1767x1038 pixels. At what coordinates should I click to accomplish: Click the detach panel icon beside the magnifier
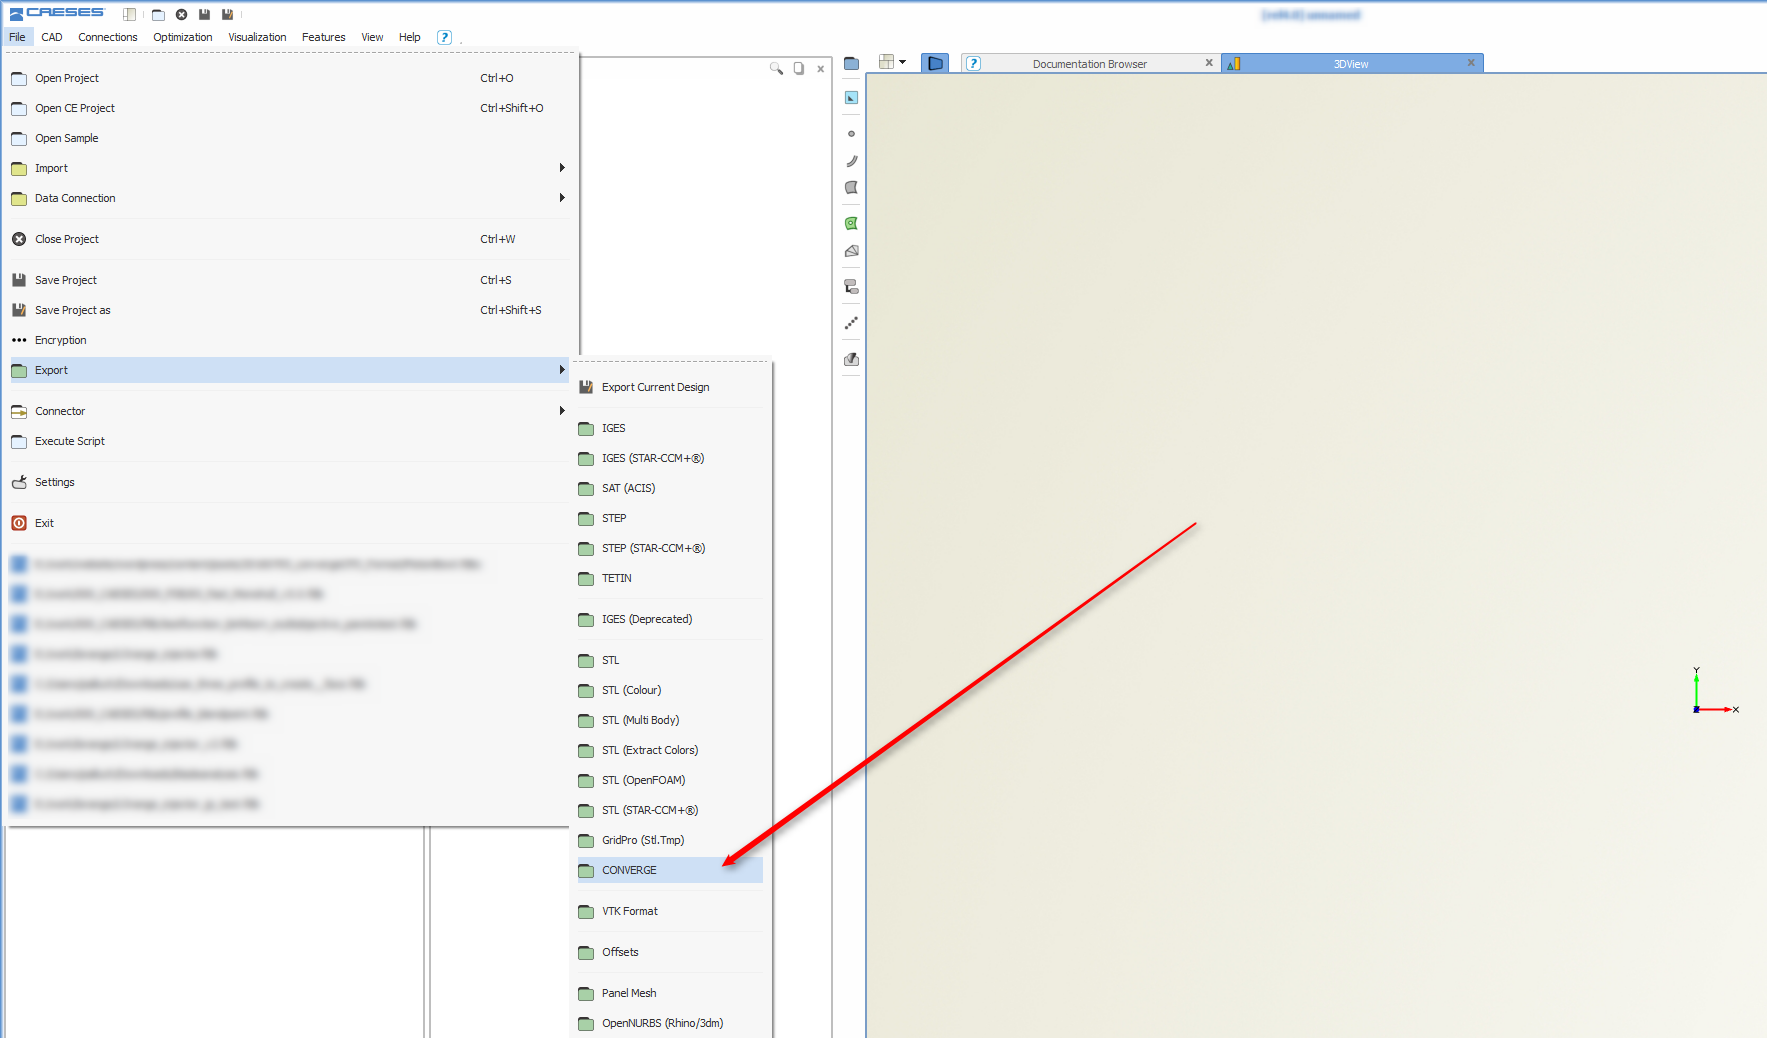[799, 68]
